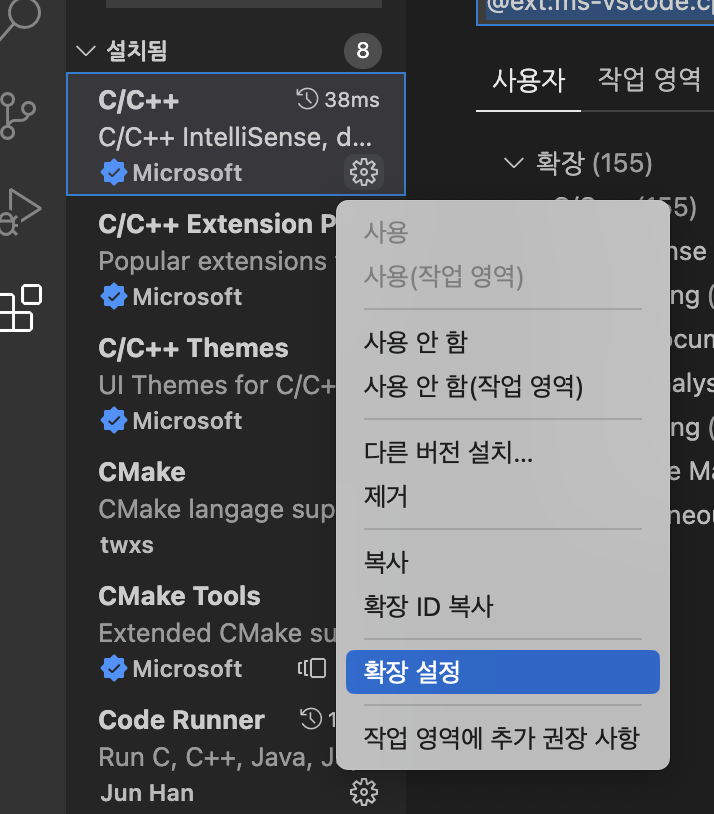Choose 사용 안 함 from context menu

pyautogui.click(x=503, y=343)
